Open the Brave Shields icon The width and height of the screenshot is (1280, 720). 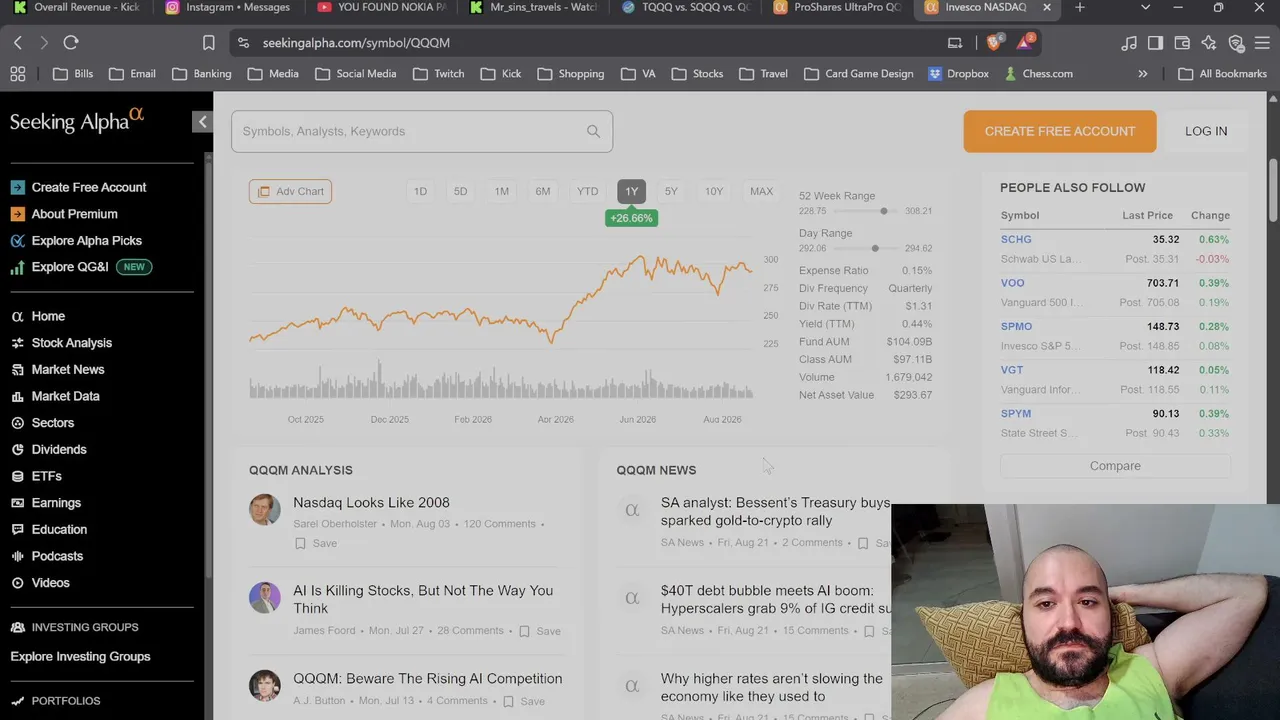(994, 42)
